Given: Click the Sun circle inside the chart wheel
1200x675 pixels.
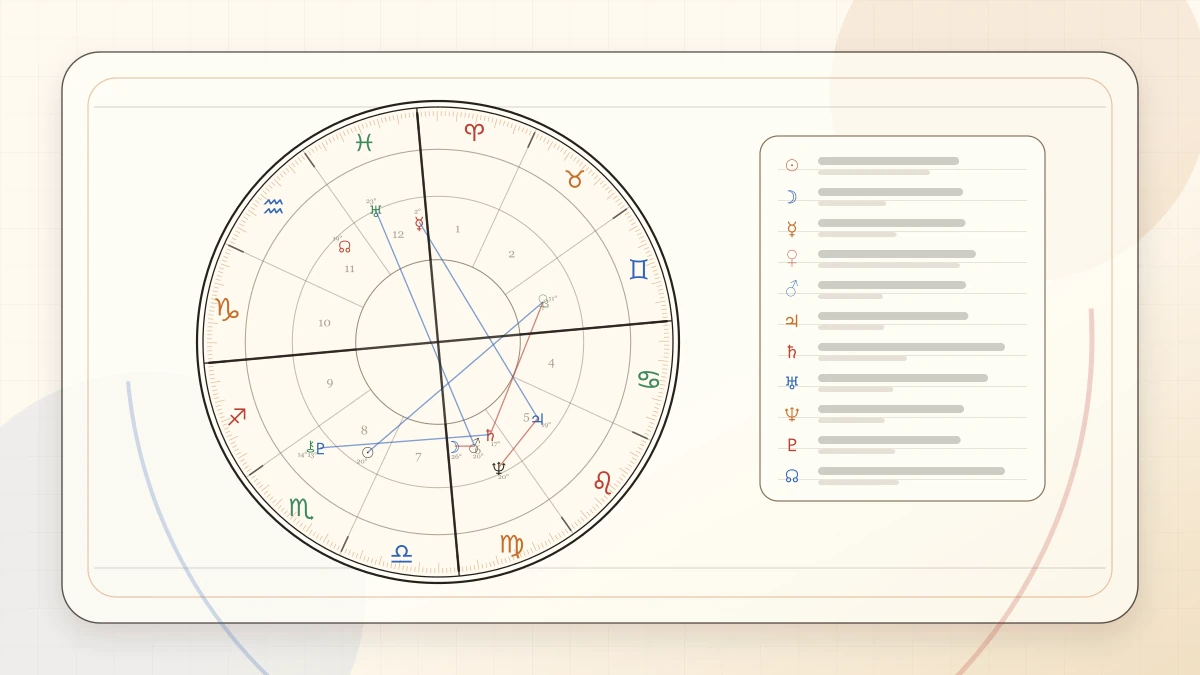Looking at the screenshot, I should pos(367,452).
